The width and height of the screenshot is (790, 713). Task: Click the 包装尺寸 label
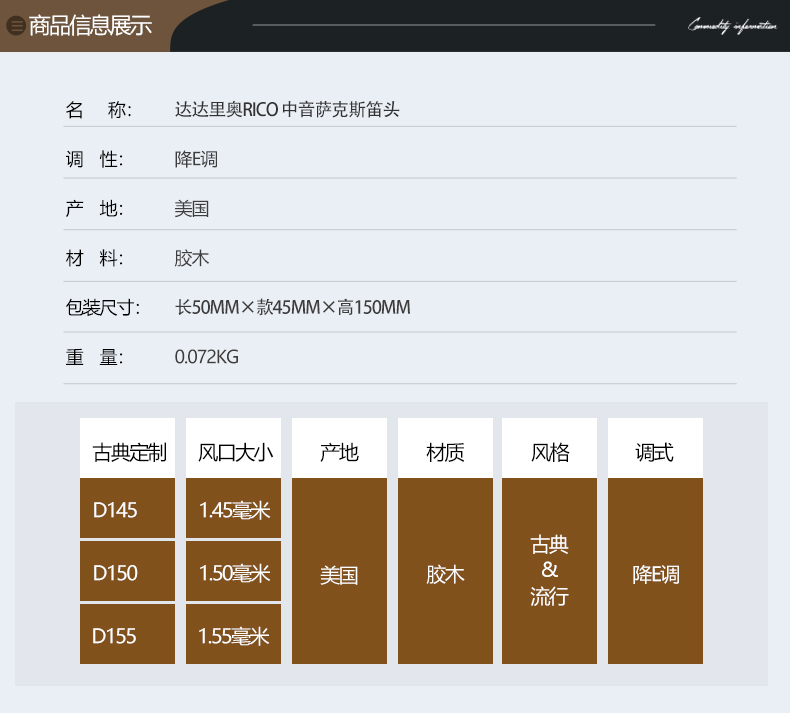point(102,307)
